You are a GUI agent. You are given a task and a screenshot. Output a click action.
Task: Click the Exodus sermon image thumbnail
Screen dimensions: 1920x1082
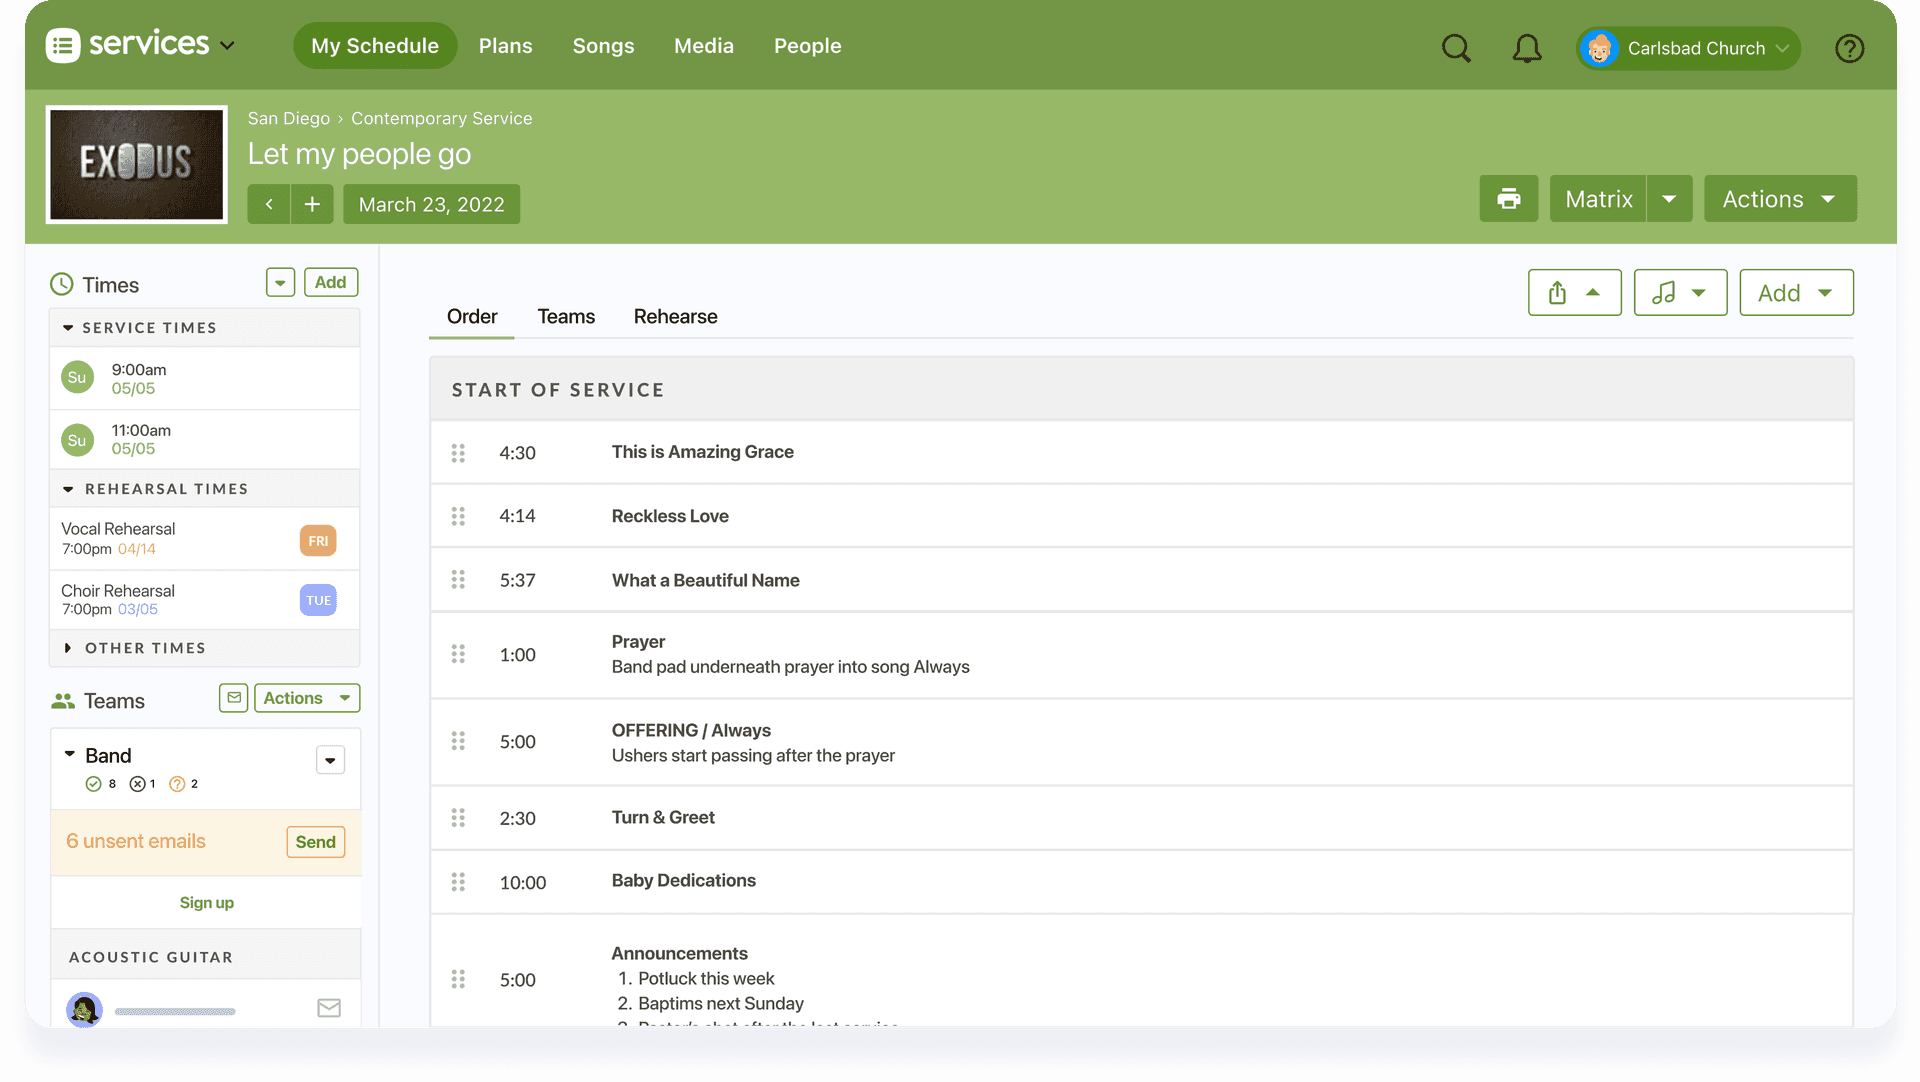(137, 163)
